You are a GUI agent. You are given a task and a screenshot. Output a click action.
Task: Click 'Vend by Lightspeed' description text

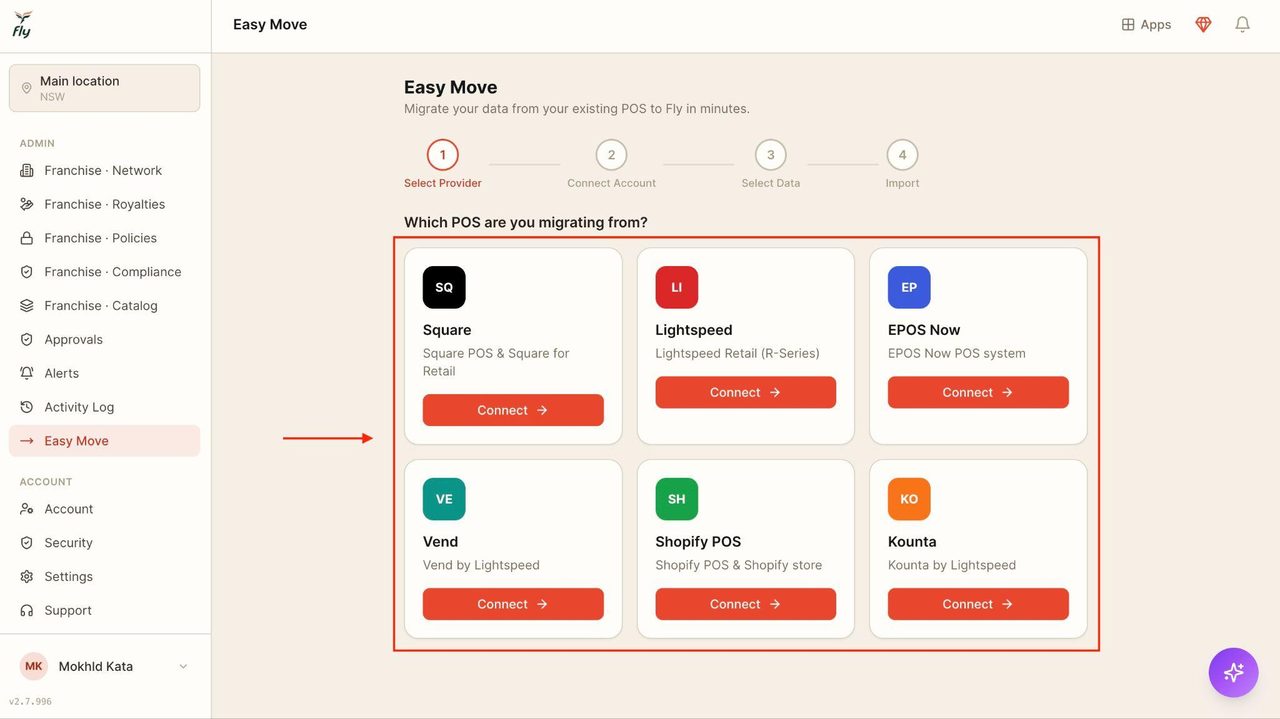pos(481,565)
